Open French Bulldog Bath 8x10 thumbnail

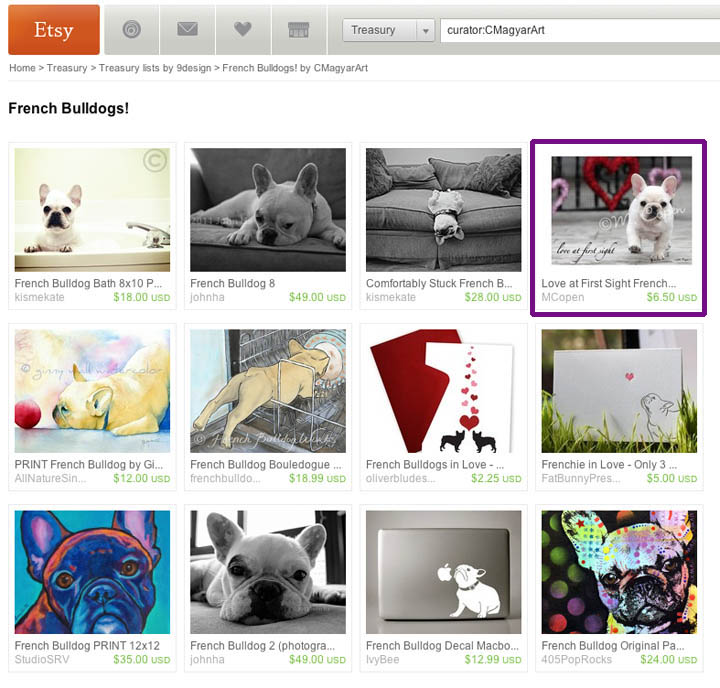click(92, 209)
